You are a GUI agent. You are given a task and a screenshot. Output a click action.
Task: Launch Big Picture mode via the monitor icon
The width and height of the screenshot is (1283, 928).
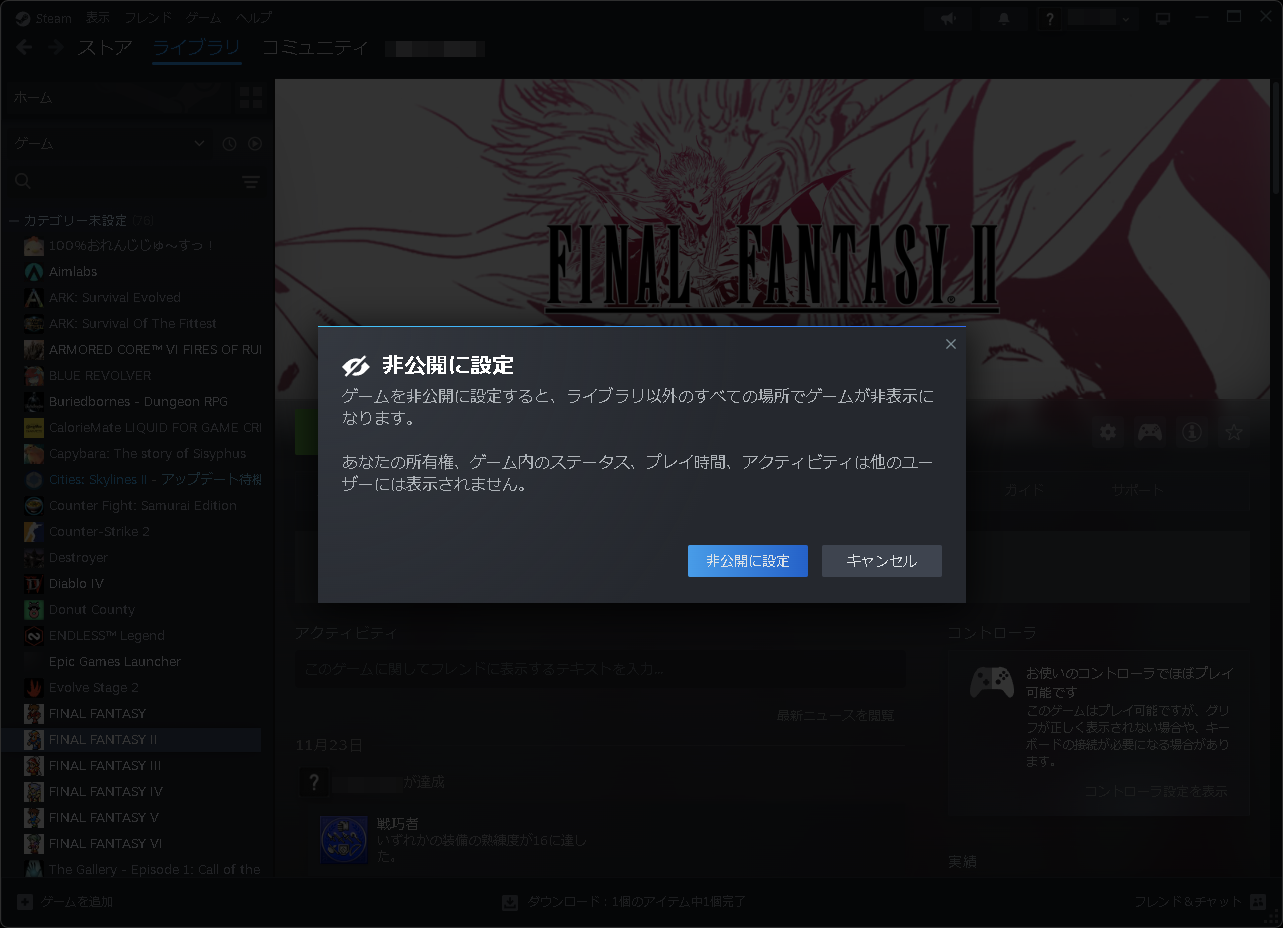[x=1163, y=19]
